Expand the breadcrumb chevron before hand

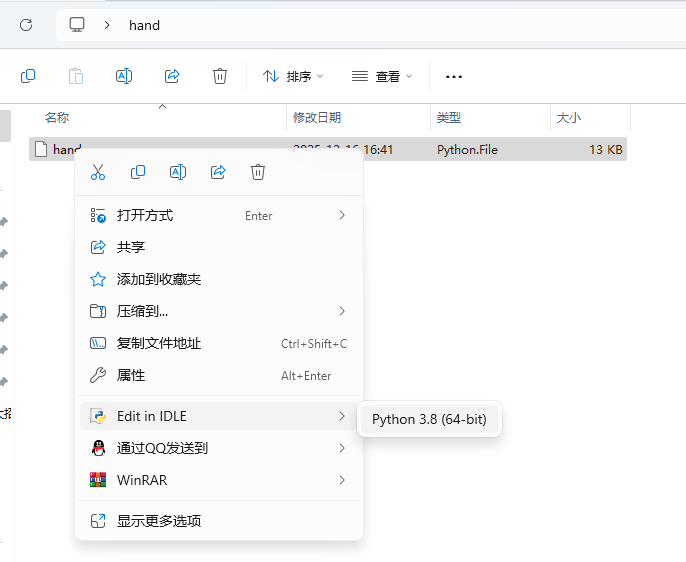[107, 25]
